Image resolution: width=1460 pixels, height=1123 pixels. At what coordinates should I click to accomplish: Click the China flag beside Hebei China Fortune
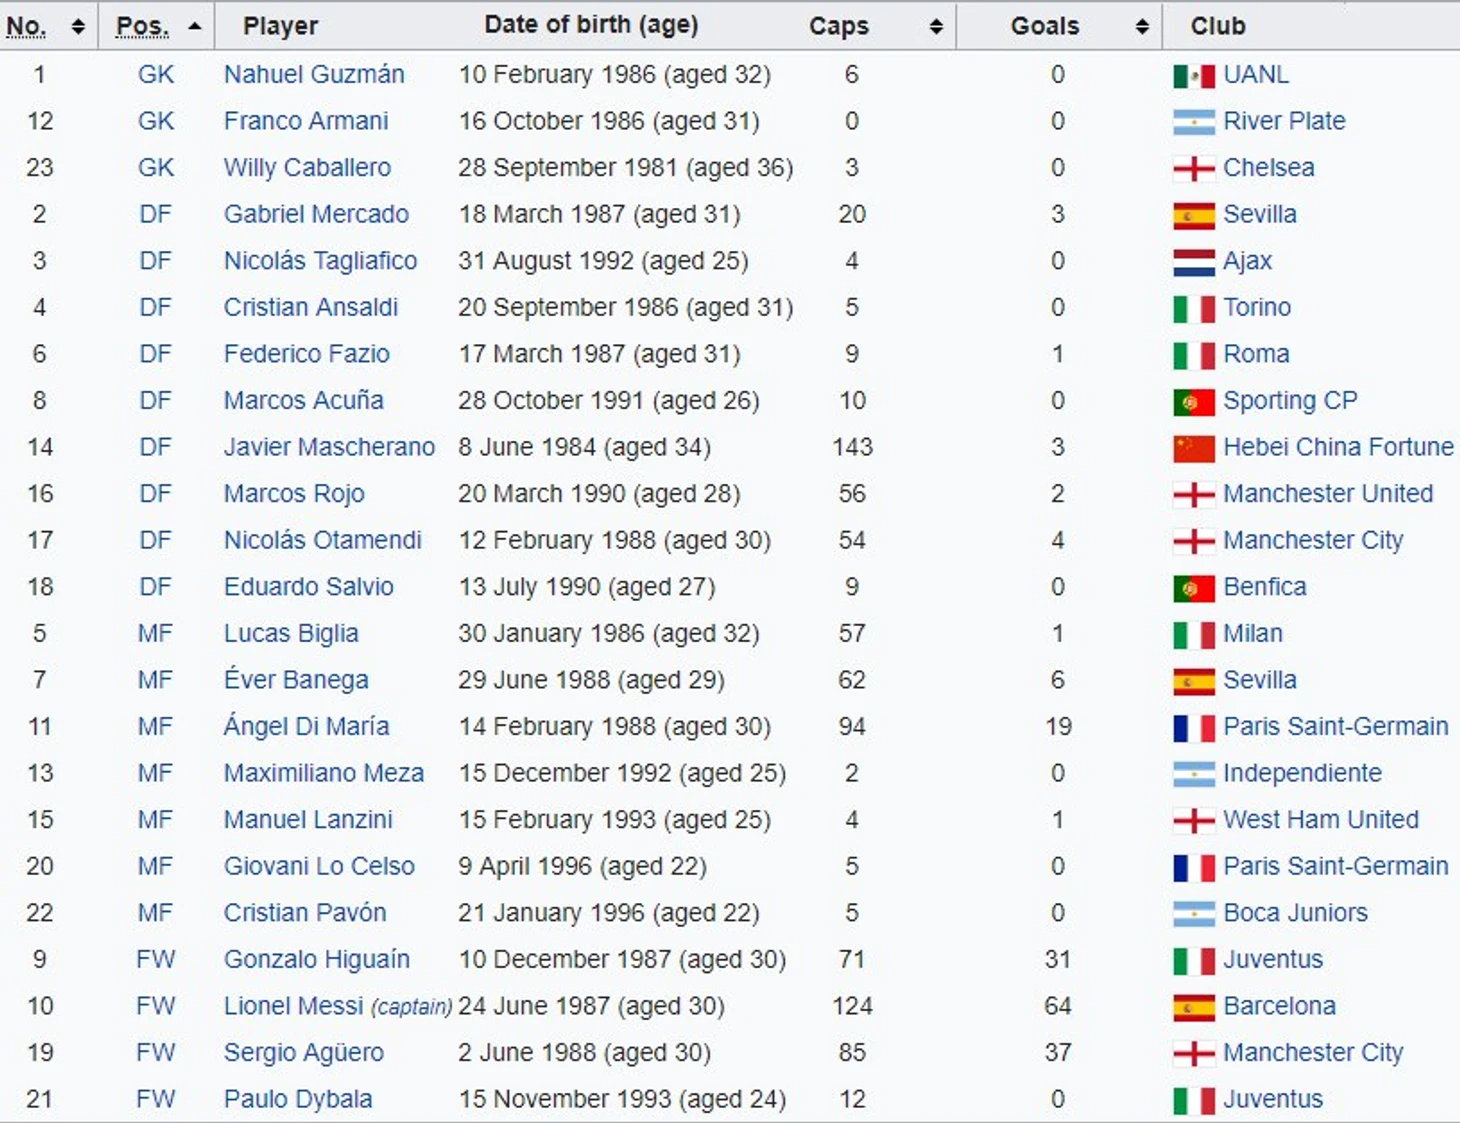1193,448
